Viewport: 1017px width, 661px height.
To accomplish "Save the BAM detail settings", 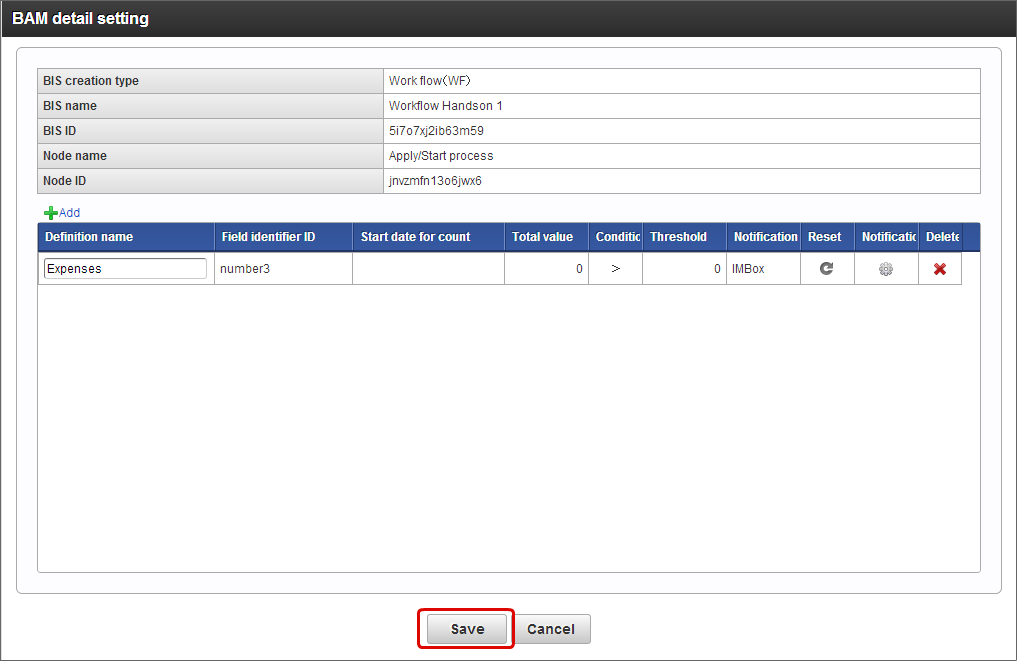I will click(467, 629).
